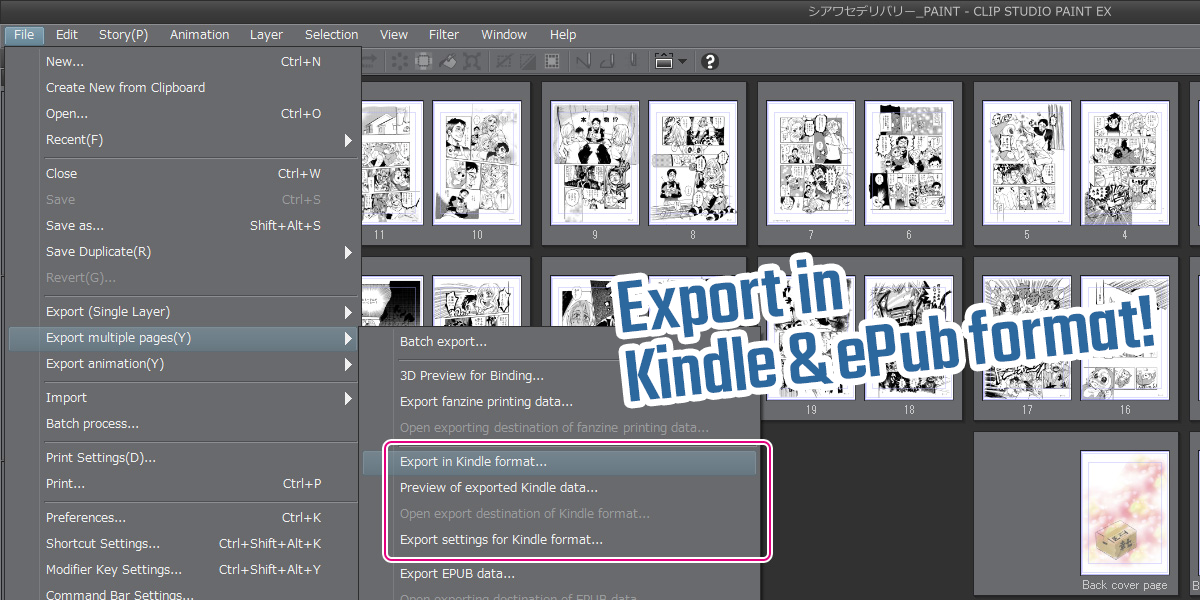Viewport: 1200px width, 600px height.
Task: Click the Clear Outside Selection icon
Action: [423, 61]
